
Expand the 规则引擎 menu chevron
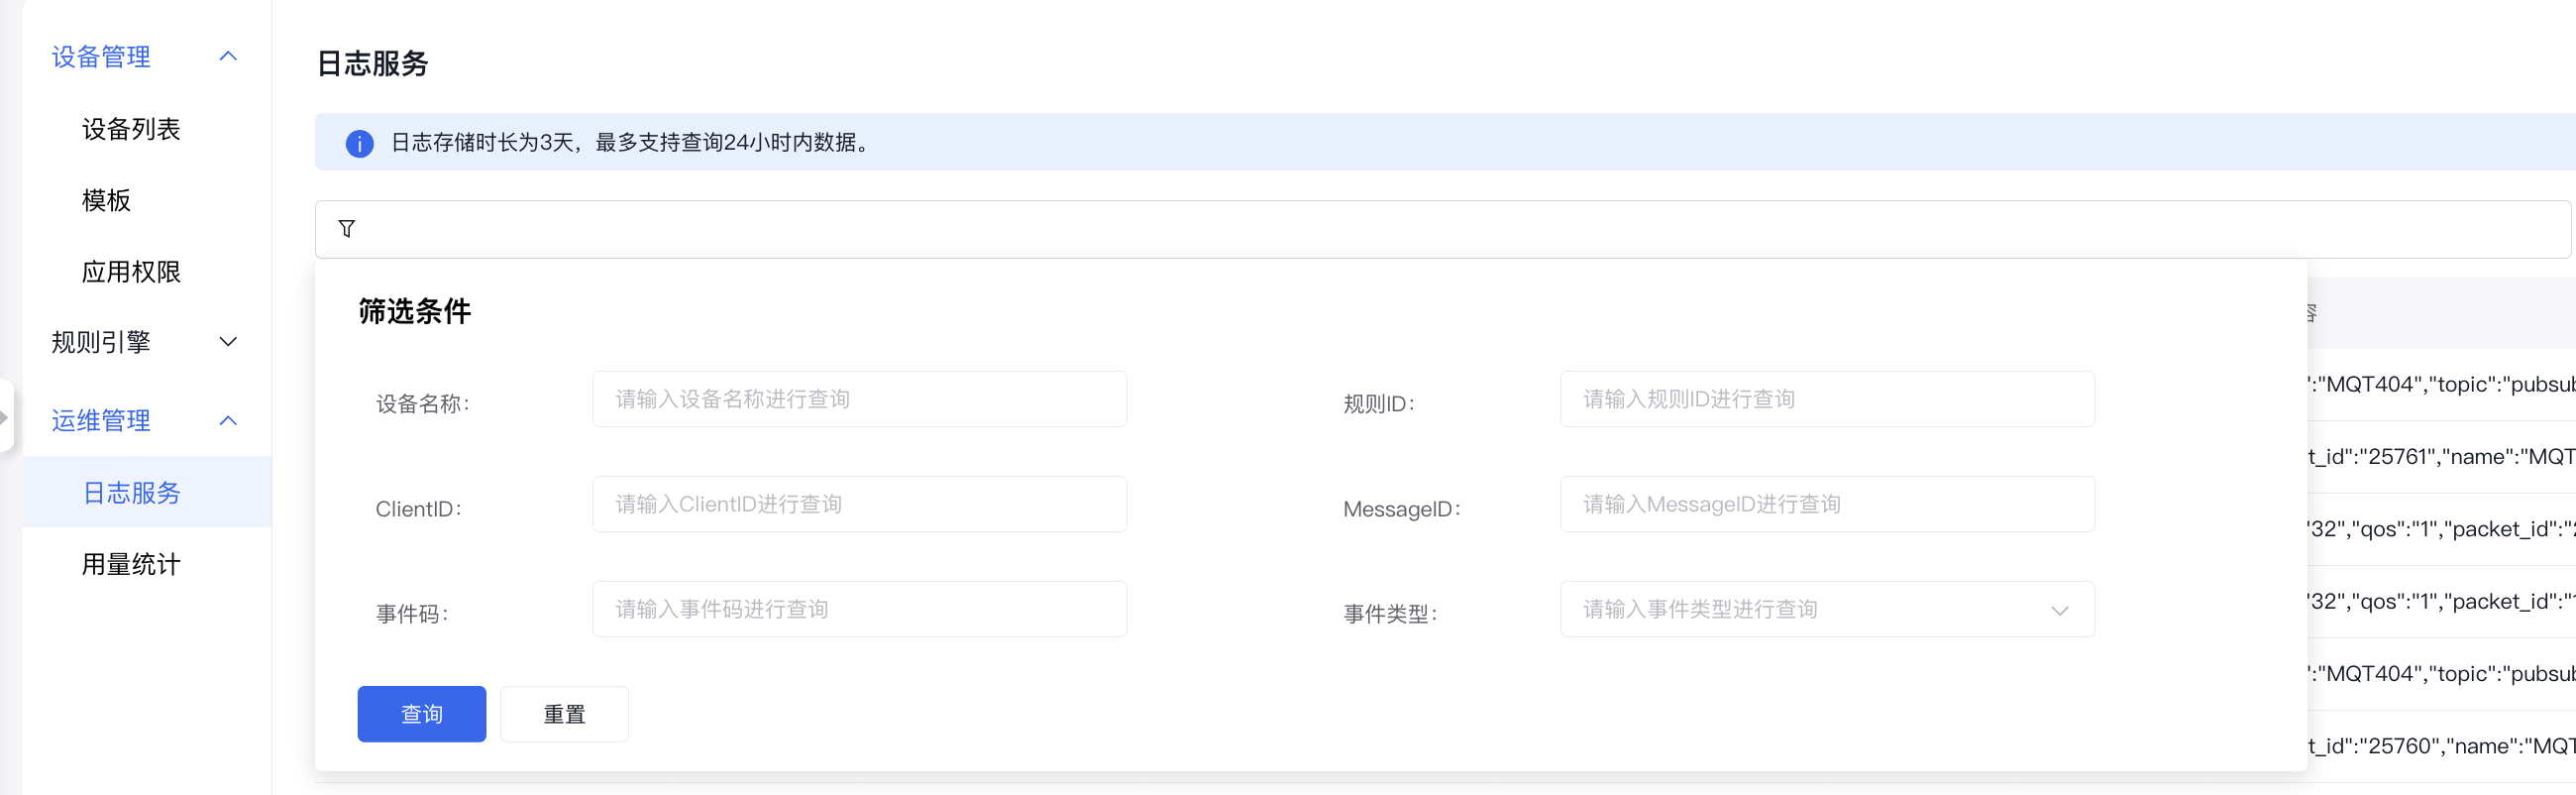point(228,342)
